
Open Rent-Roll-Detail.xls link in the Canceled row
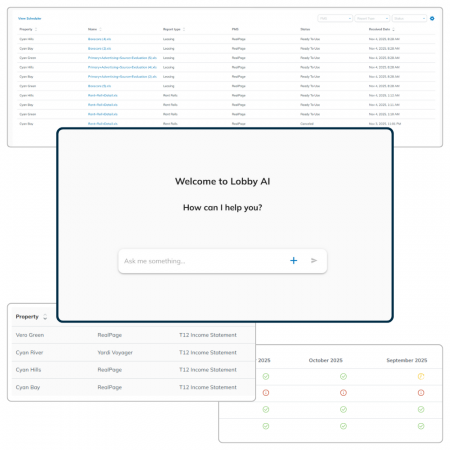103,124
